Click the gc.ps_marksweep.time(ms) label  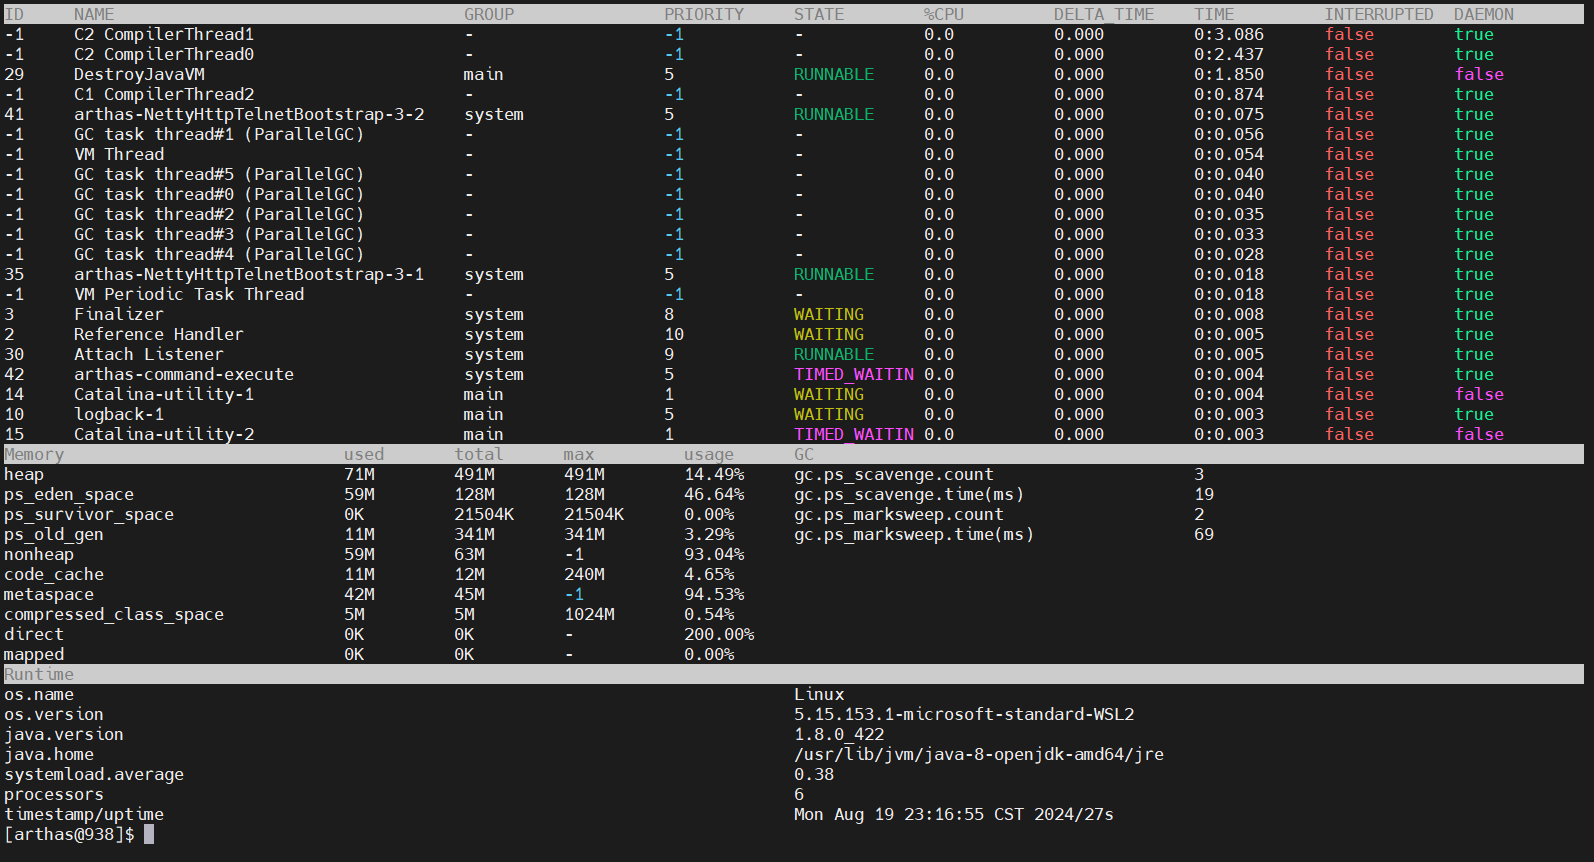click(913, 535)
